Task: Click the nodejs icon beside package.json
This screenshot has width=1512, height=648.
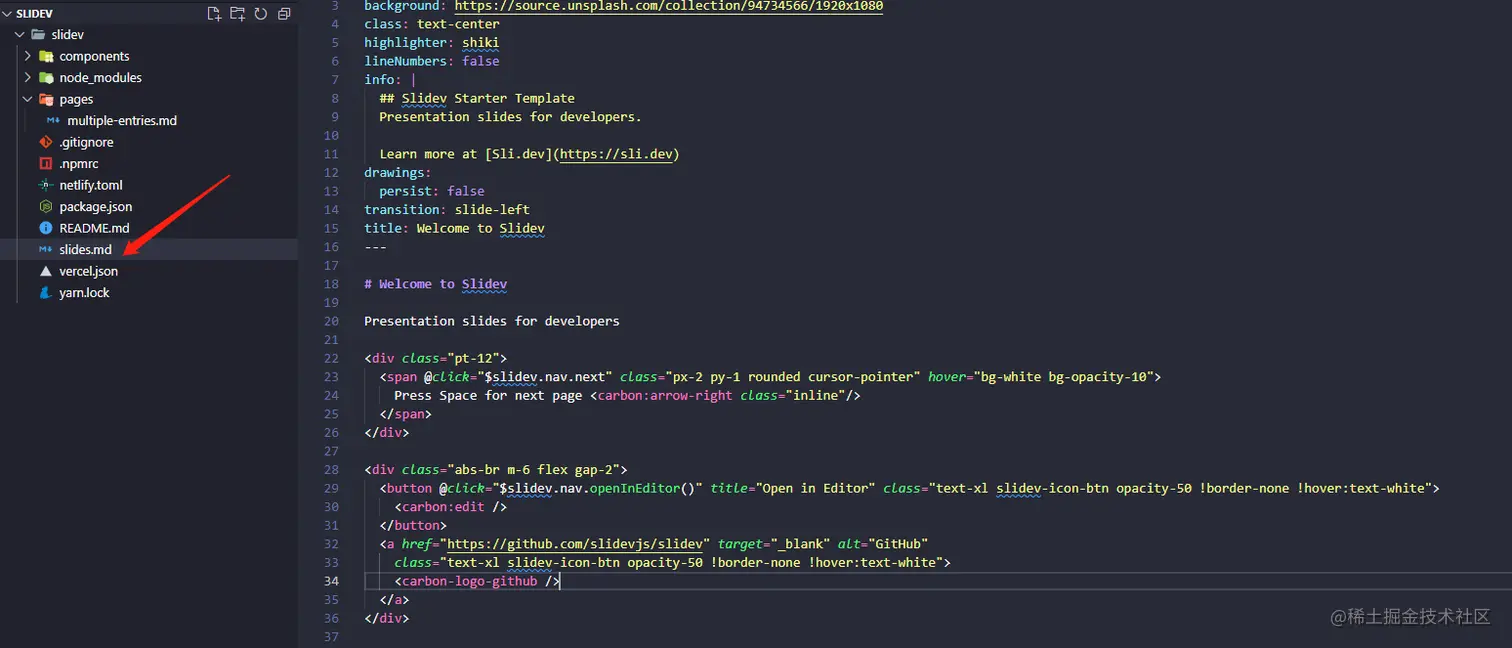Action: 45,207
